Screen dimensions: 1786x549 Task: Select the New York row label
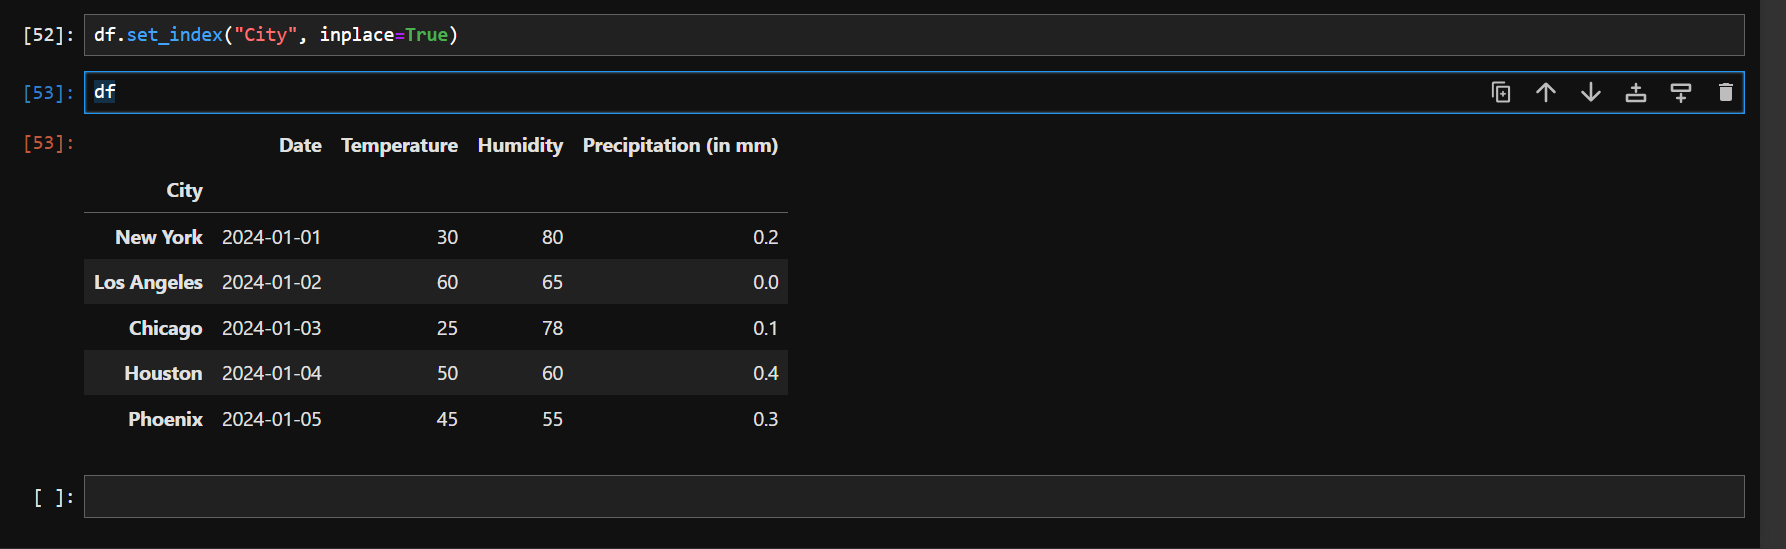[159, 237]
